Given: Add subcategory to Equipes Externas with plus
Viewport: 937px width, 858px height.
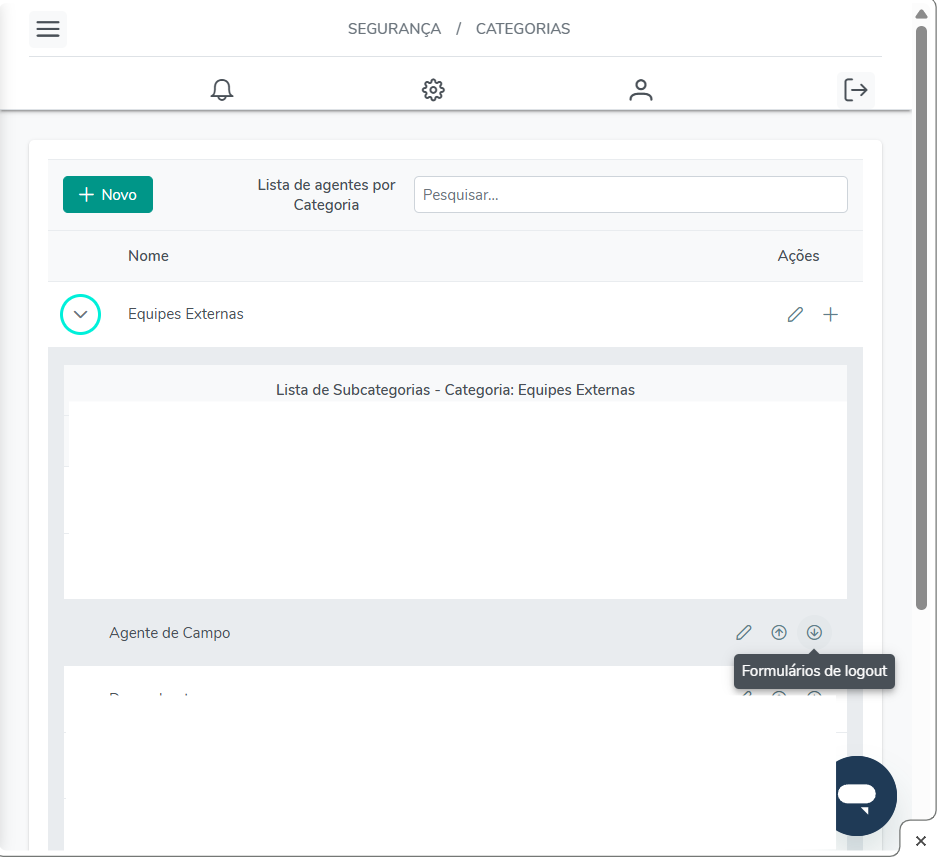Looking at the screenshot, I should coord(830,315).
